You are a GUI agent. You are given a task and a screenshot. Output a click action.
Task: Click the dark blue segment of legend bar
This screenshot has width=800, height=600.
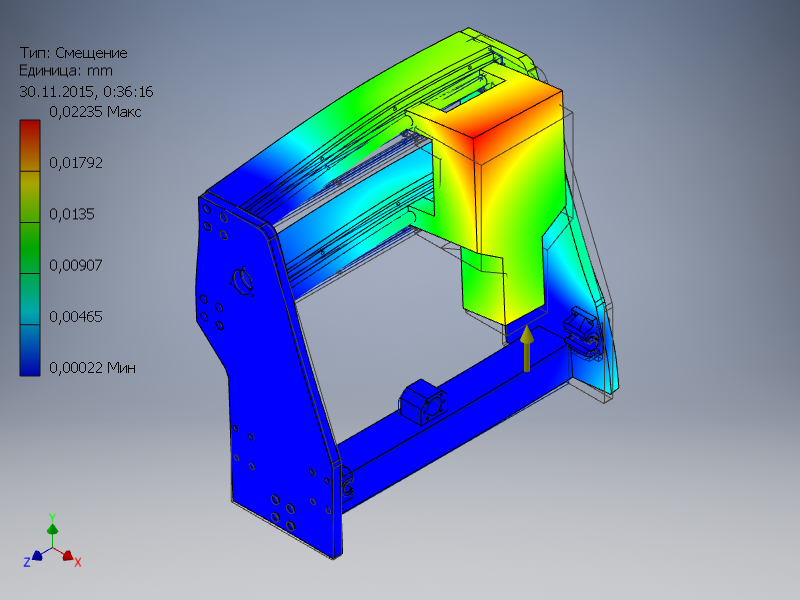(30, 351)
